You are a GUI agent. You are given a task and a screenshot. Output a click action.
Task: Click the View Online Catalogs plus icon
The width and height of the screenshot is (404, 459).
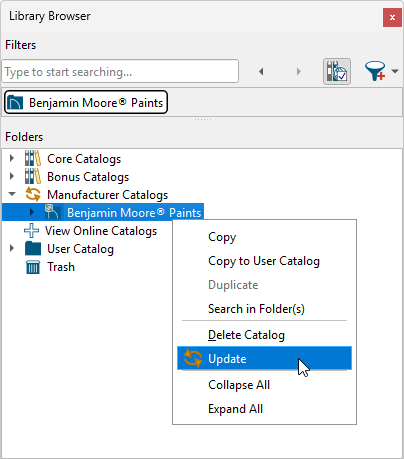(31, 230)
